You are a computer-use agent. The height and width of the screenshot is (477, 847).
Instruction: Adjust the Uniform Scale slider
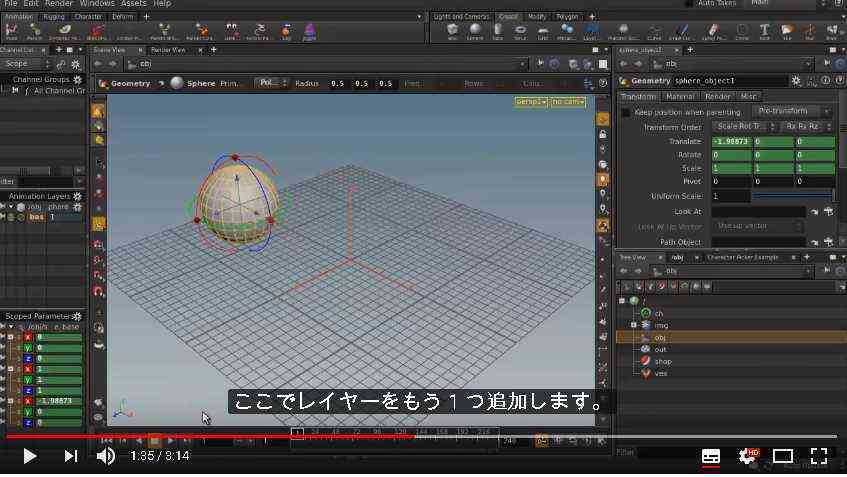pyautogui.click(x=793, y=196)
